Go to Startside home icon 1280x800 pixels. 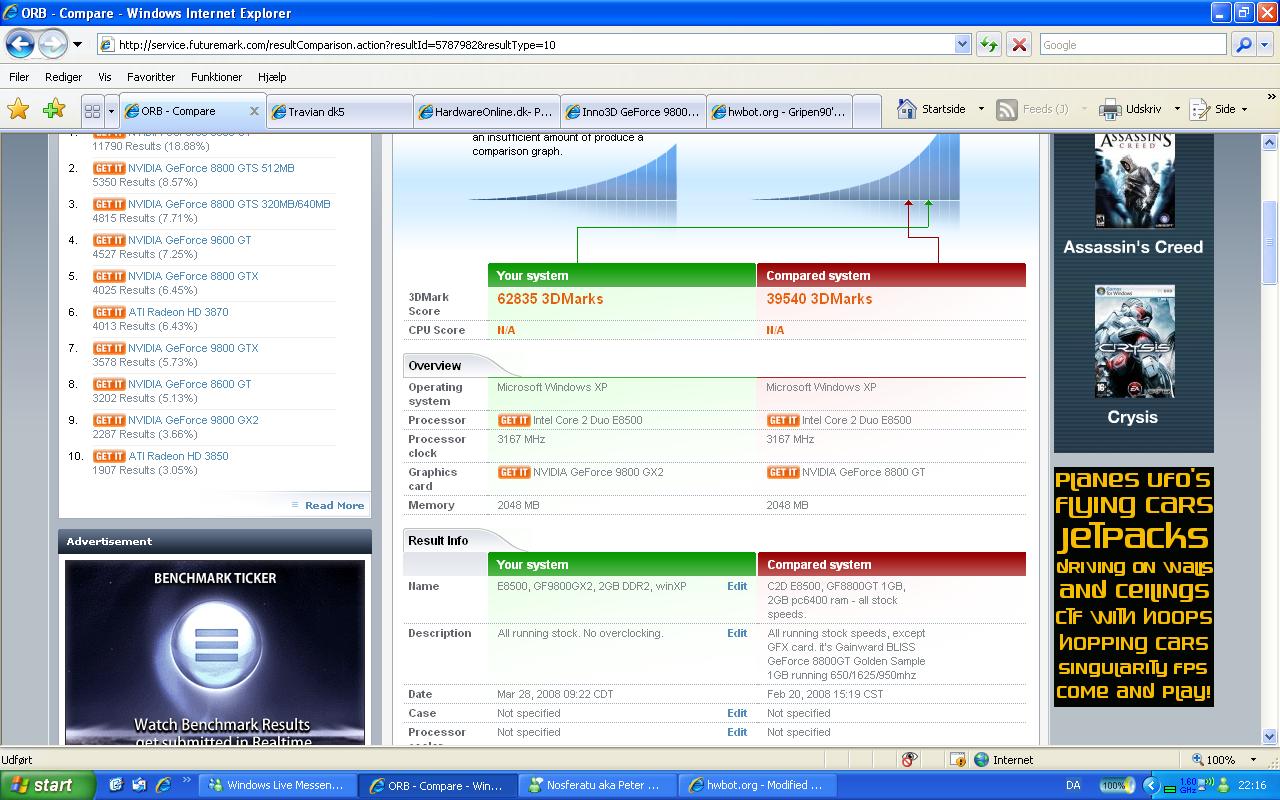pyautogui.click(x=907, y=109)
